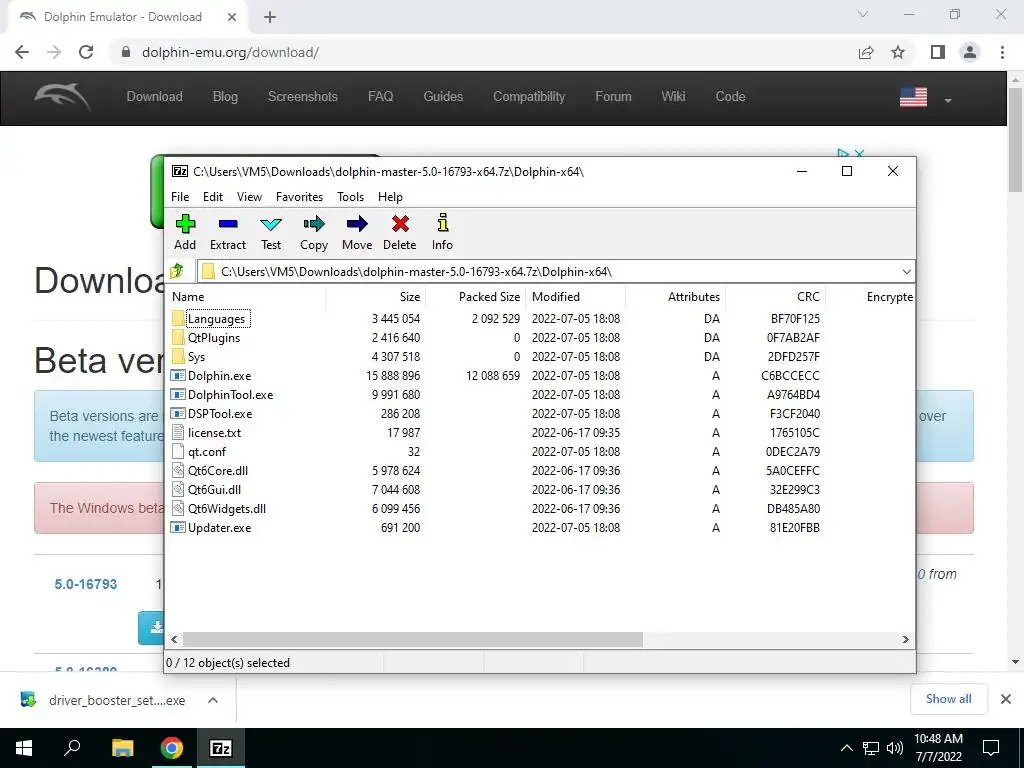Viewport: 1024px width, 768px height.
Task: Open the Chrome side panel icon
Action: pyautogui.click(x=938, y=52)
